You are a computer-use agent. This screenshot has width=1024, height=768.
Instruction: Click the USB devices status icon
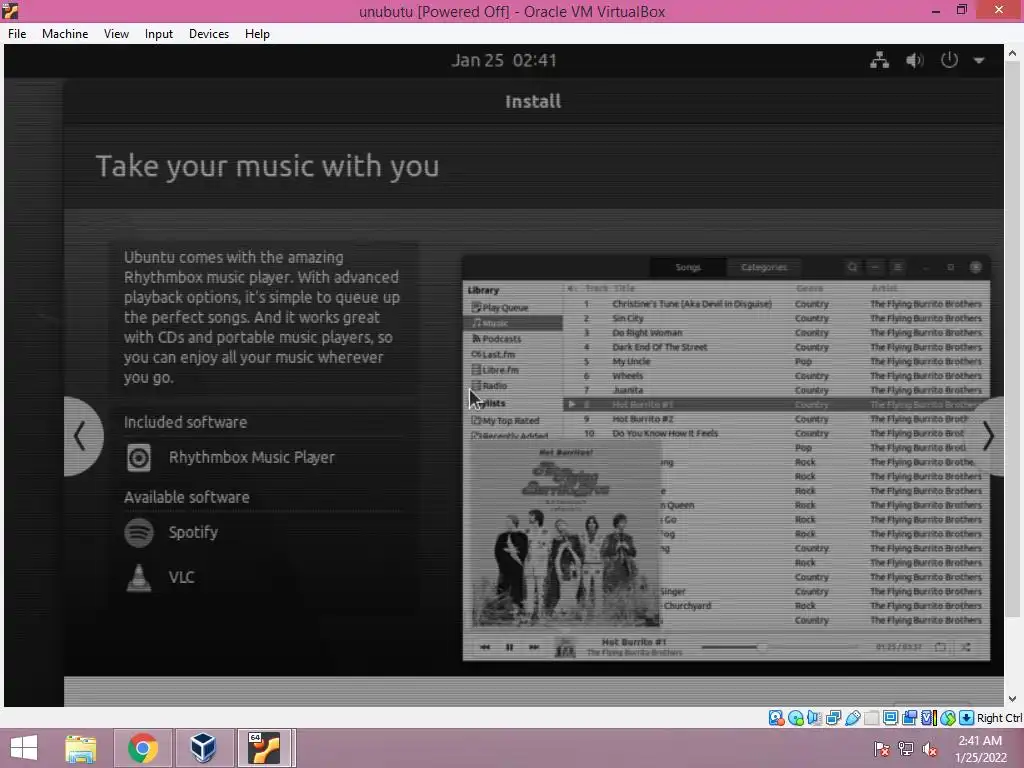click(852, 718)
